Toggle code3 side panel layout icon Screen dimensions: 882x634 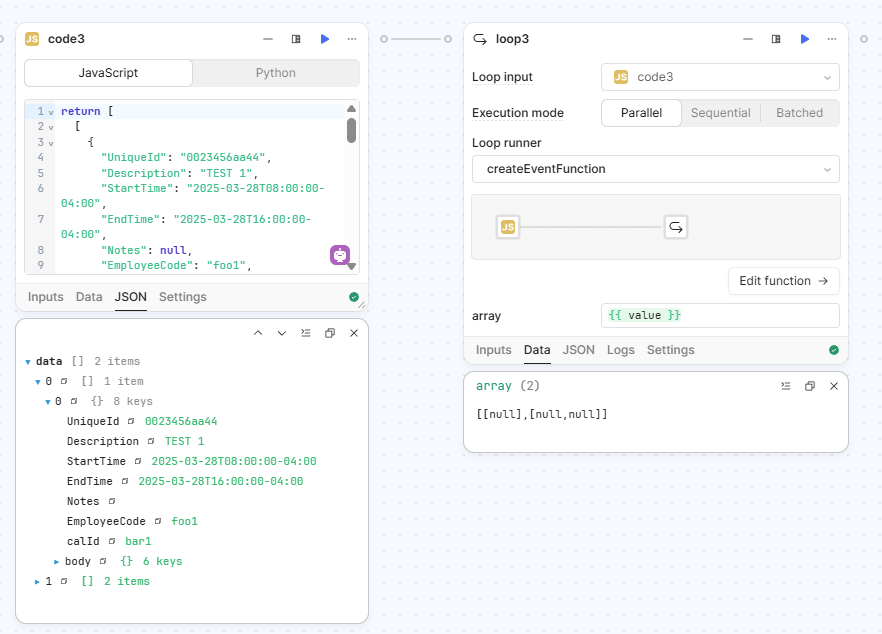coord(296,39)
